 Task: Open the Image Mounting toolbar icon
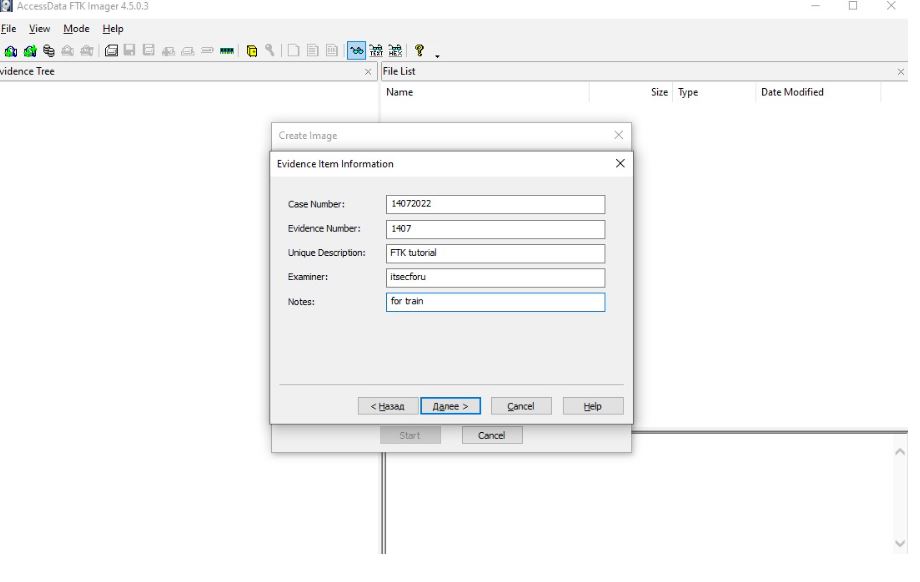49,51
